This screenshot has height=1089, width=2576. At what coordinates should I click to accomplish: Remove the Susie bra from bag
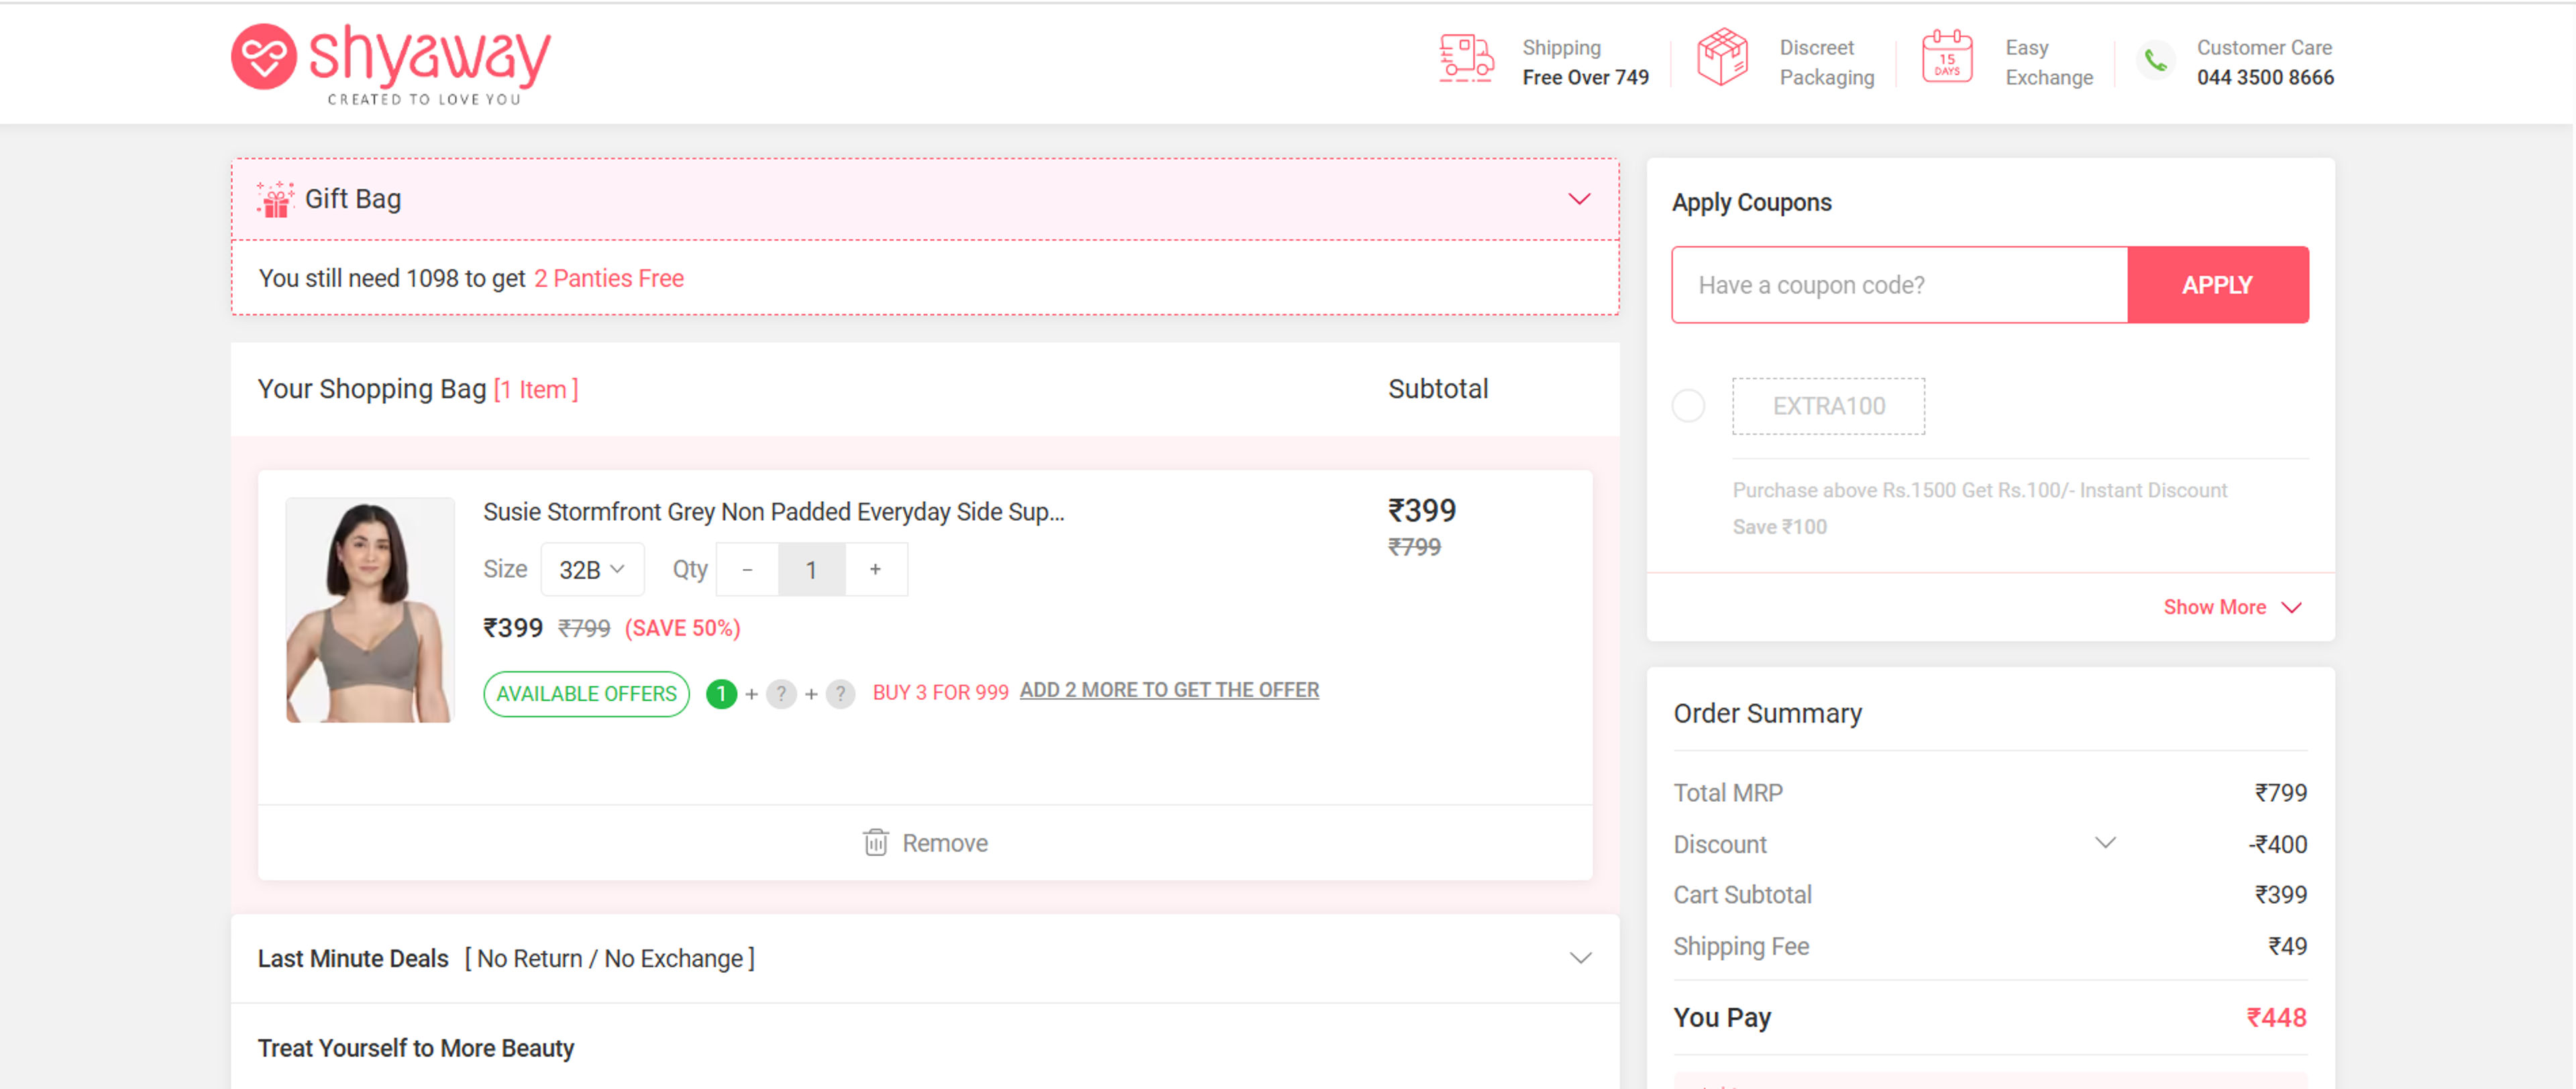point(925,843)
